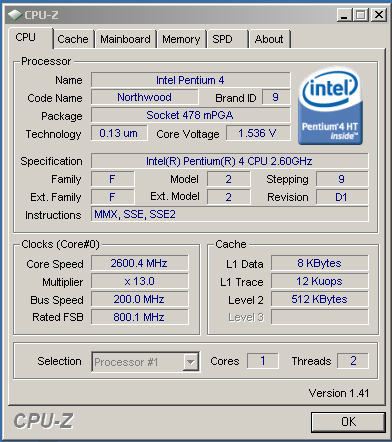Click the Family value field
The image size is (392, 442).
(x=113, y=179)
